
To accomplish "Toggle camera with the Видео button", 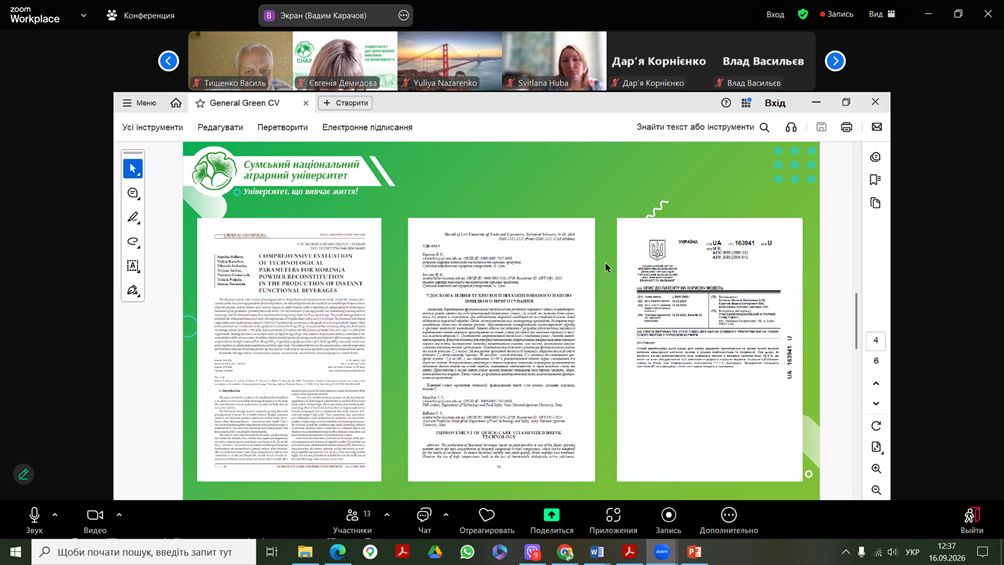I will (x=95, y=520).
